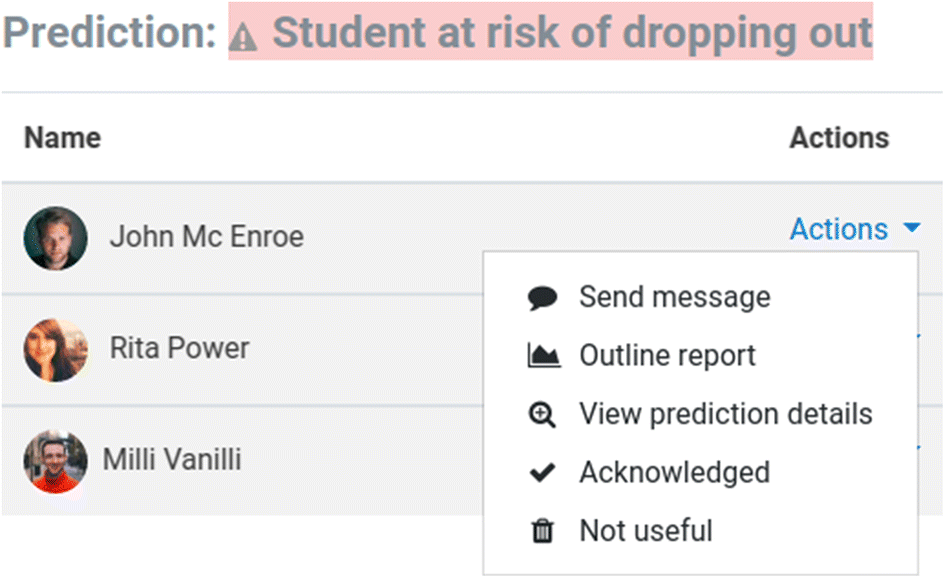
Task: Open Rita Power name link
Action: pos(179,348)
